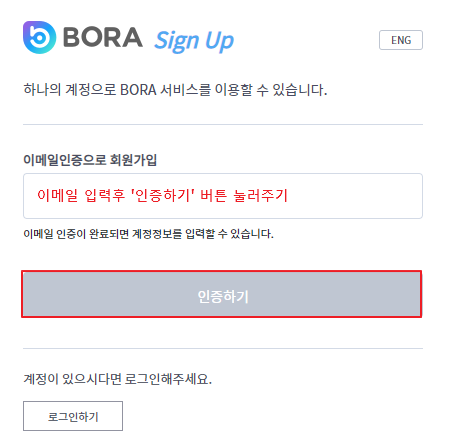Image resolution: width=462 pixels, height=442 pixels.
Task: Switch language using the ENG button
Action: click(401, 40)
